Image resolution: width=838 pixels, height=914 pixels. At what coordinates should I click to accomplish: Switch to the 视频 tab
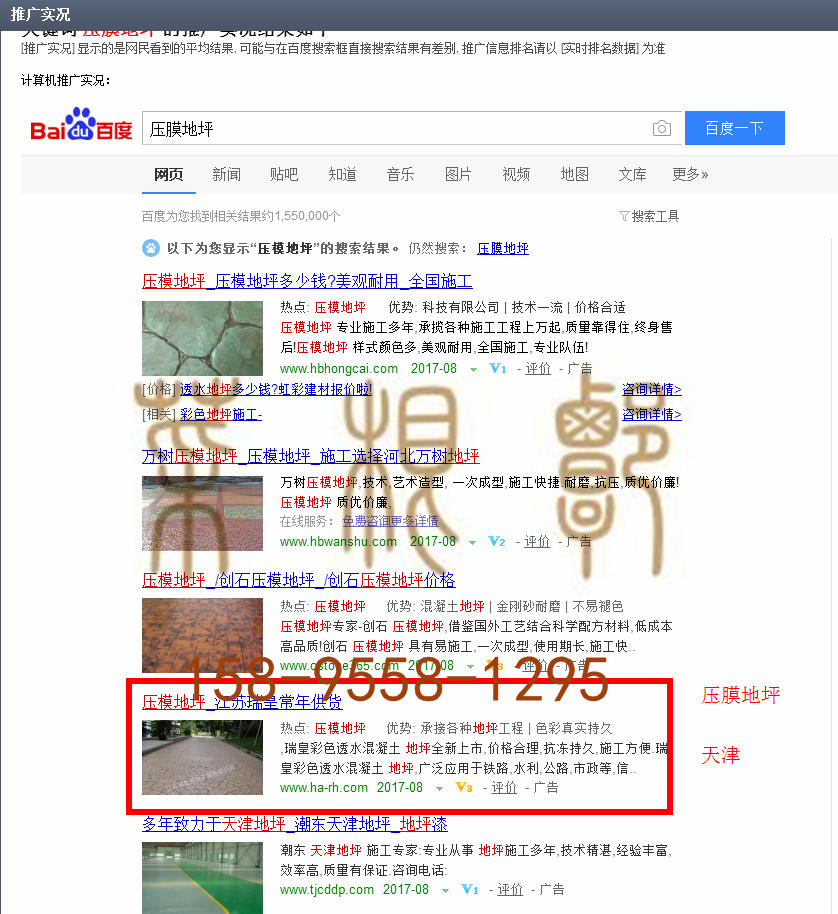(516, 174)
